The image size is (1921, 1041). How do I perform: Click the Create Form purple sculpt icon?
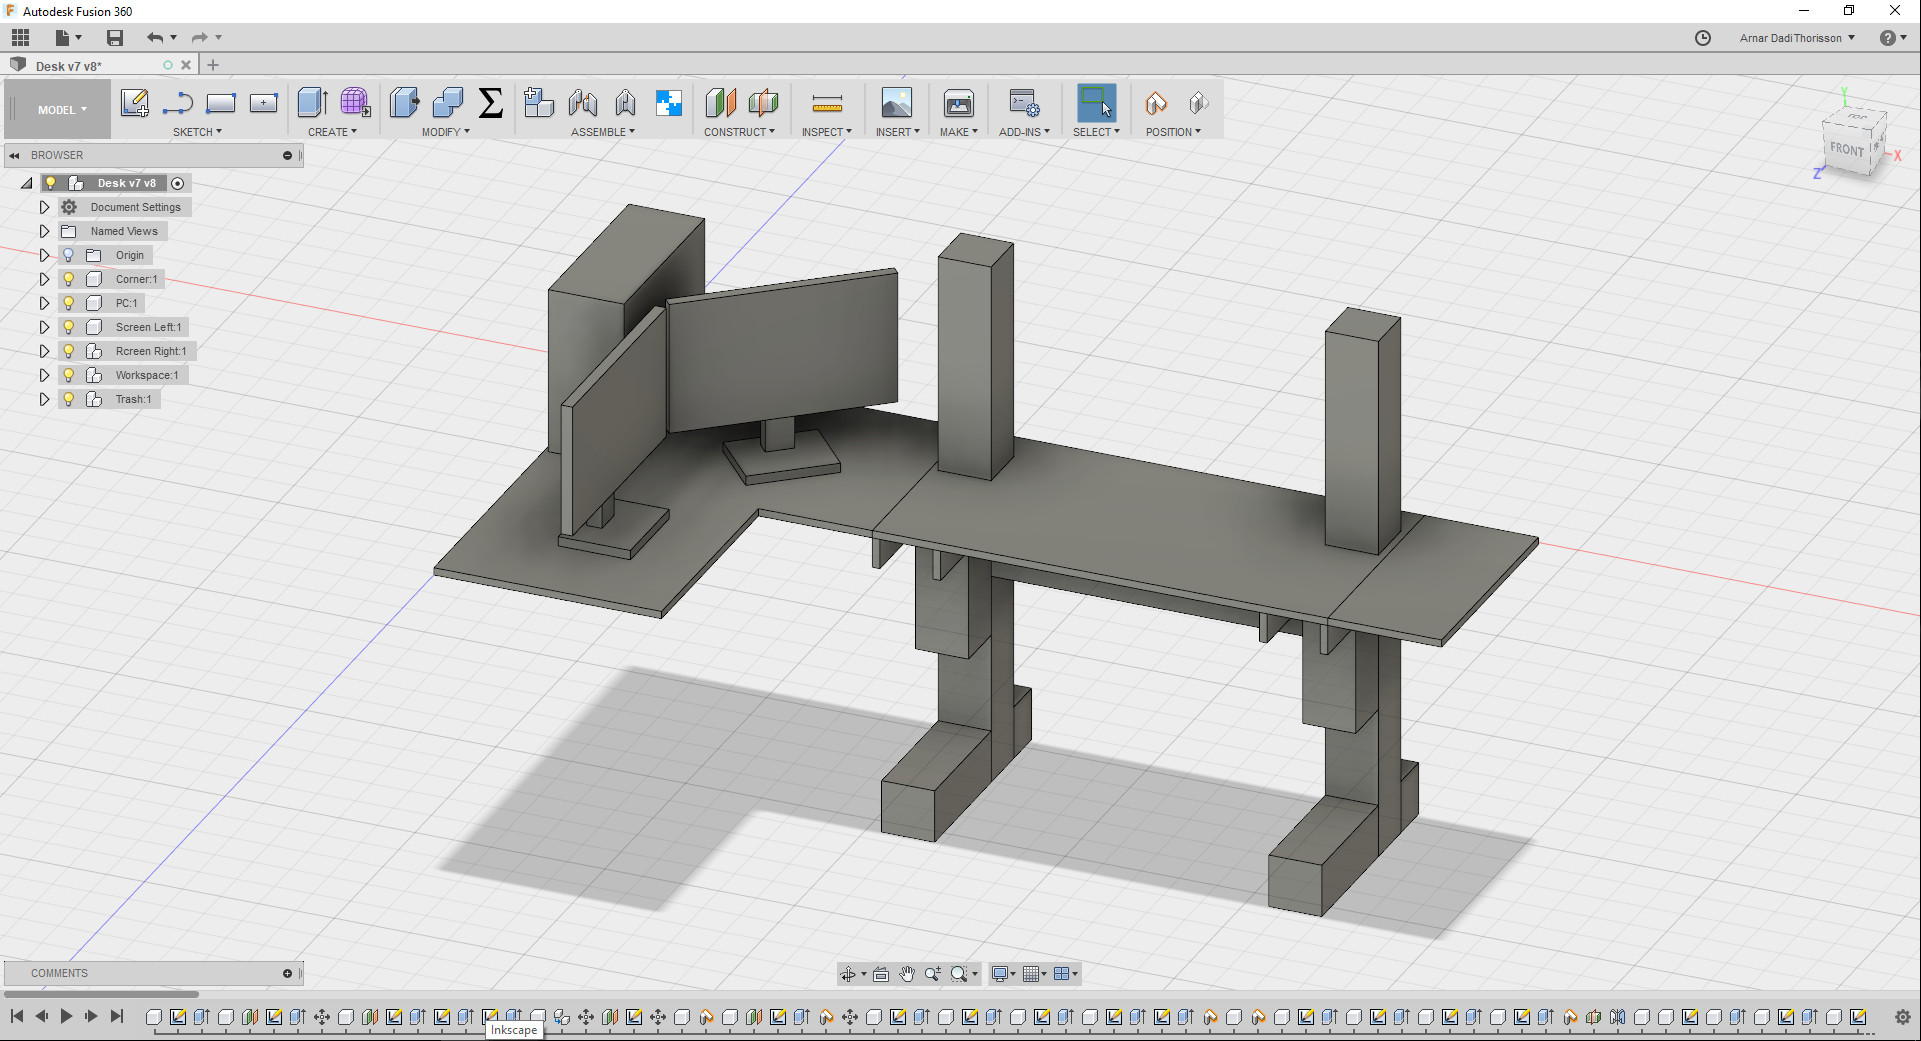[x=355, y=103]
